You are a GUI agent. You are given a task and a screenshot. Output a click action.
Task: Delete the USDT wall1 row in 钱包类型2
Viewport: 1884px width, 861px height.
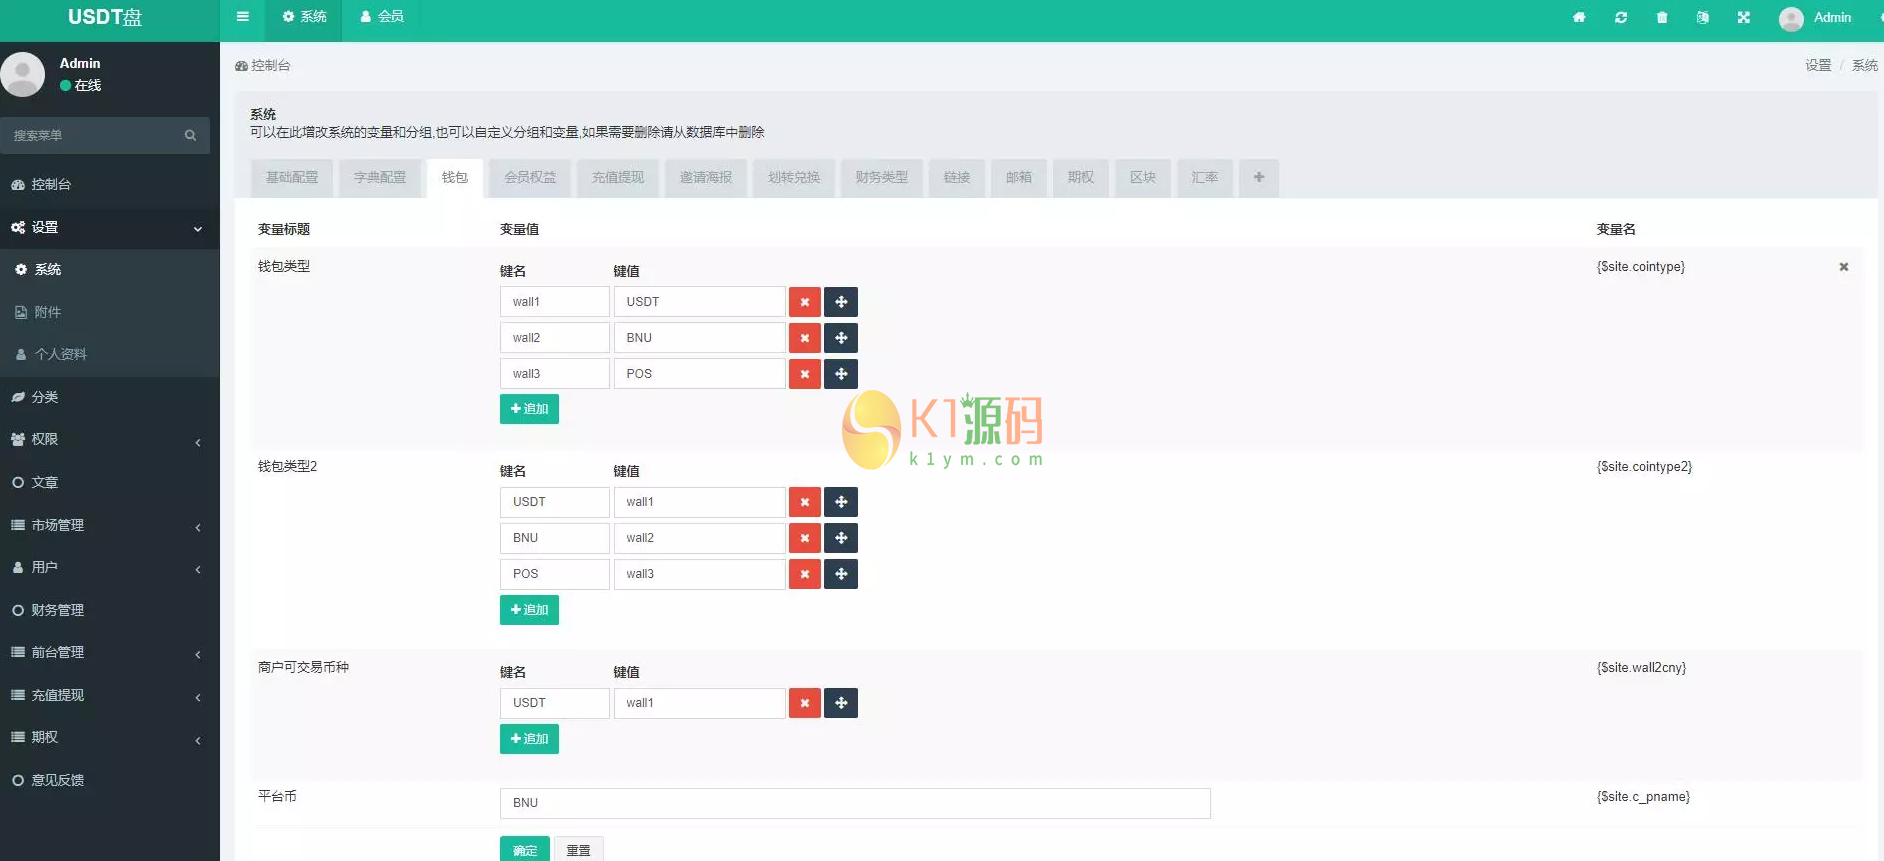point(804,502)
